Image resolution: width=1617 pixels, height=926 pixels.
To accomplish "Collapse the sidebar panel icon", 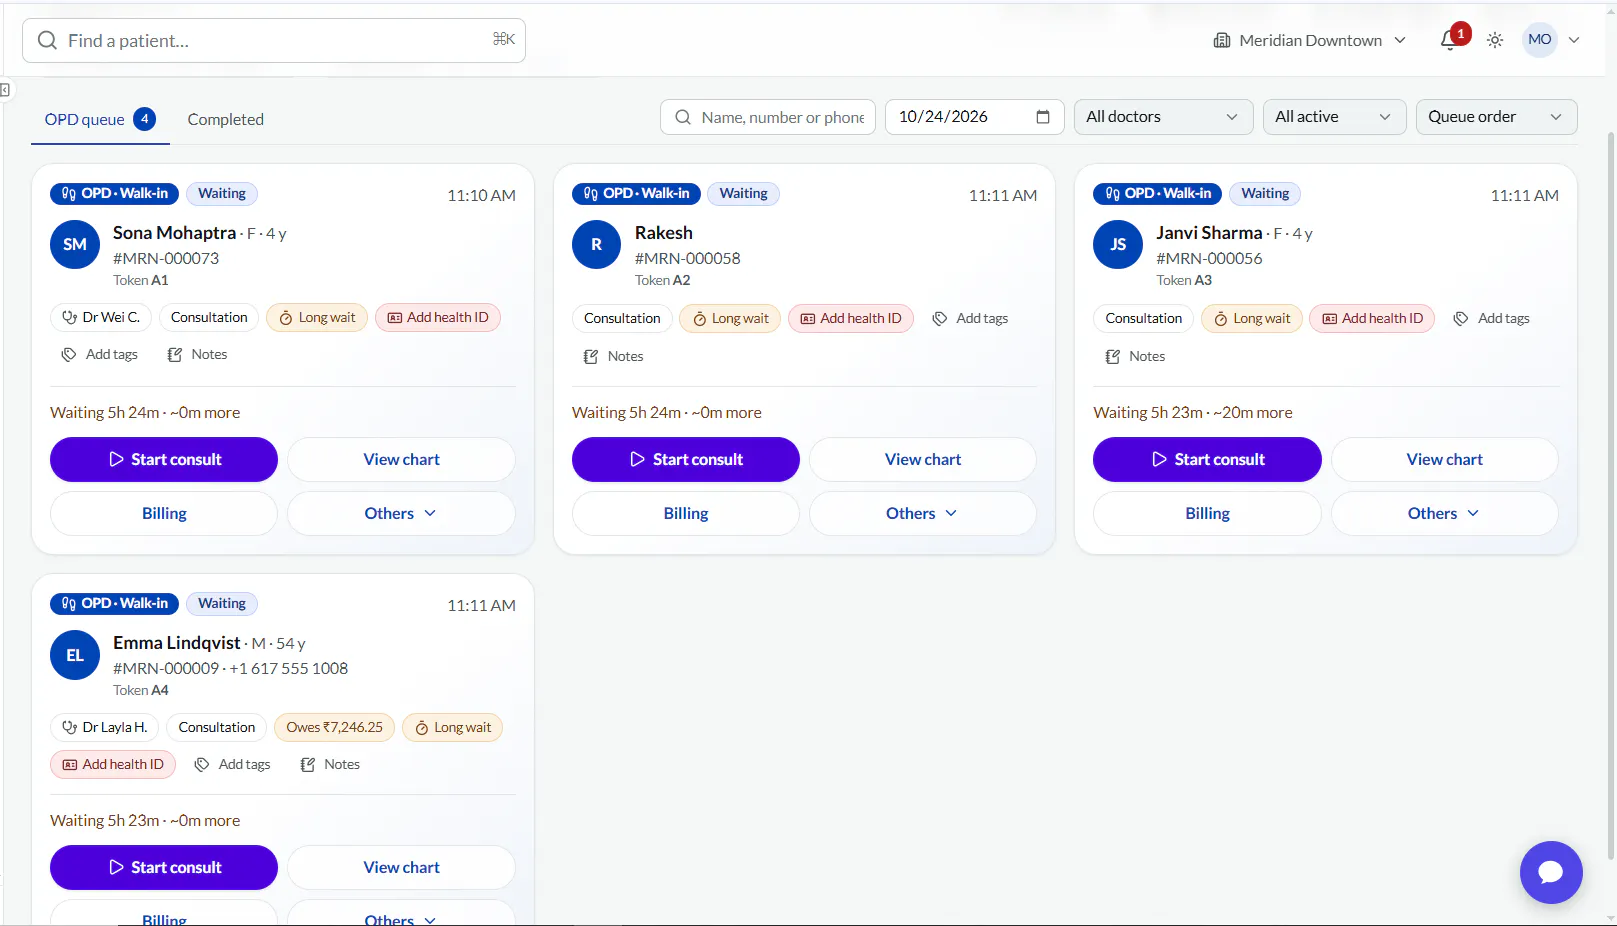I will tap(5, 90).
